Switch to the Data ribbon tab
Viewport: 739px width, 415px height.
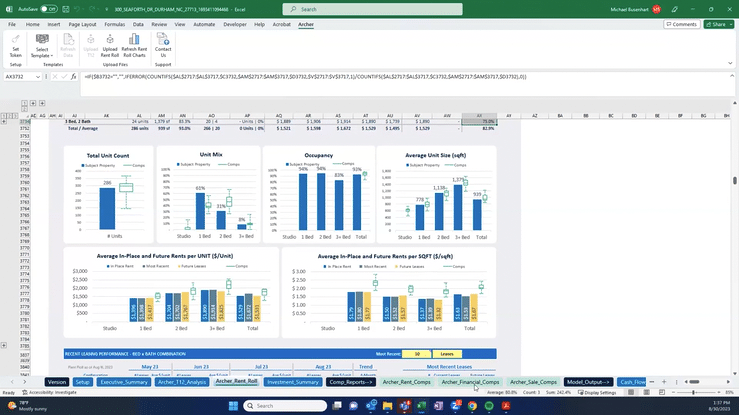(138, 24)
